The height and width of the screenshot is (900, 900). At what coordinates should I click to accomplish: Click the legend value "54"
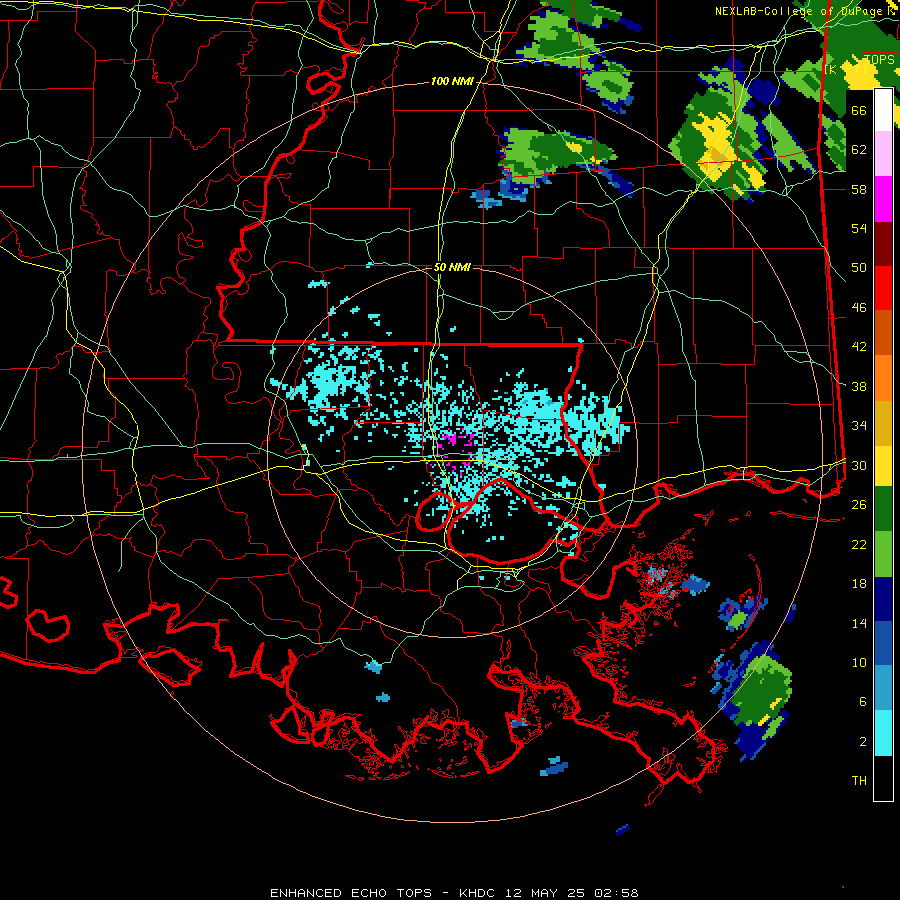coord(859,228)
